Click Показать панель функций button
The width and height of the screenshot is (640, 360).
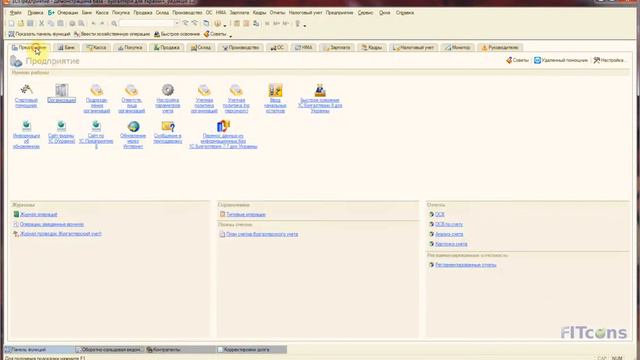point(39,34)
